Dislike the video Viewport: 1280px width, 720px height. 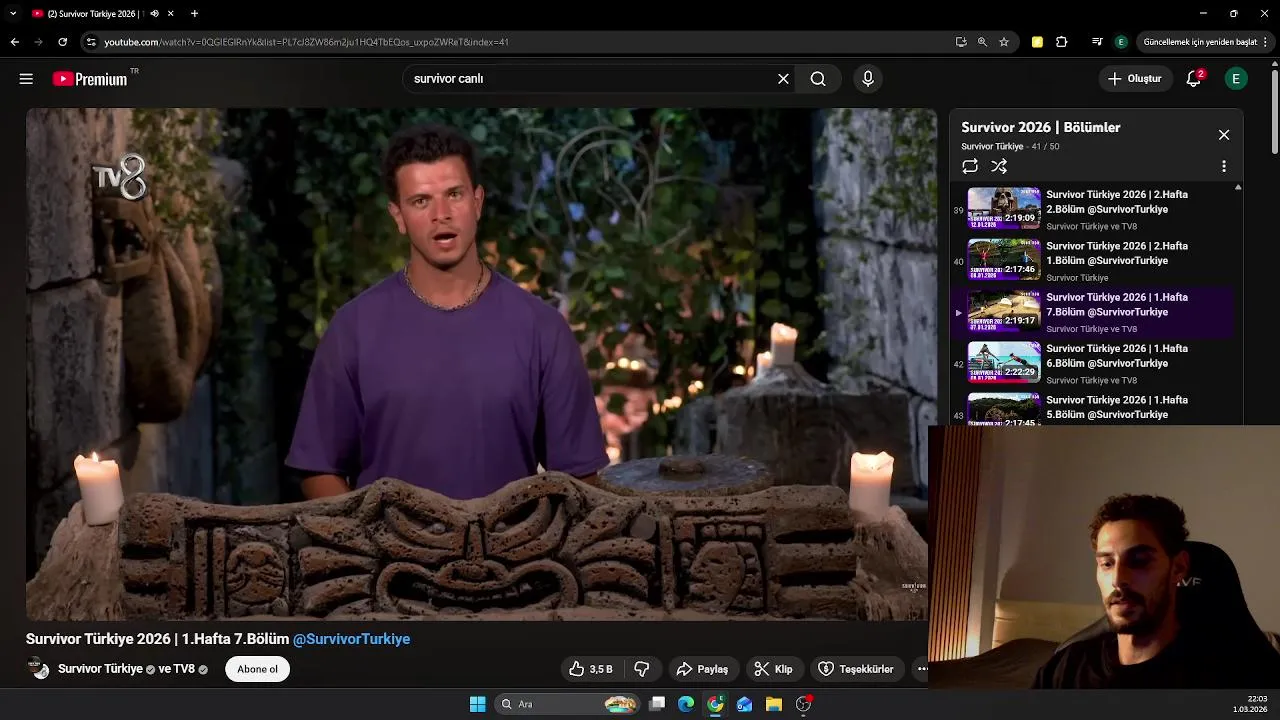(642, 669)
